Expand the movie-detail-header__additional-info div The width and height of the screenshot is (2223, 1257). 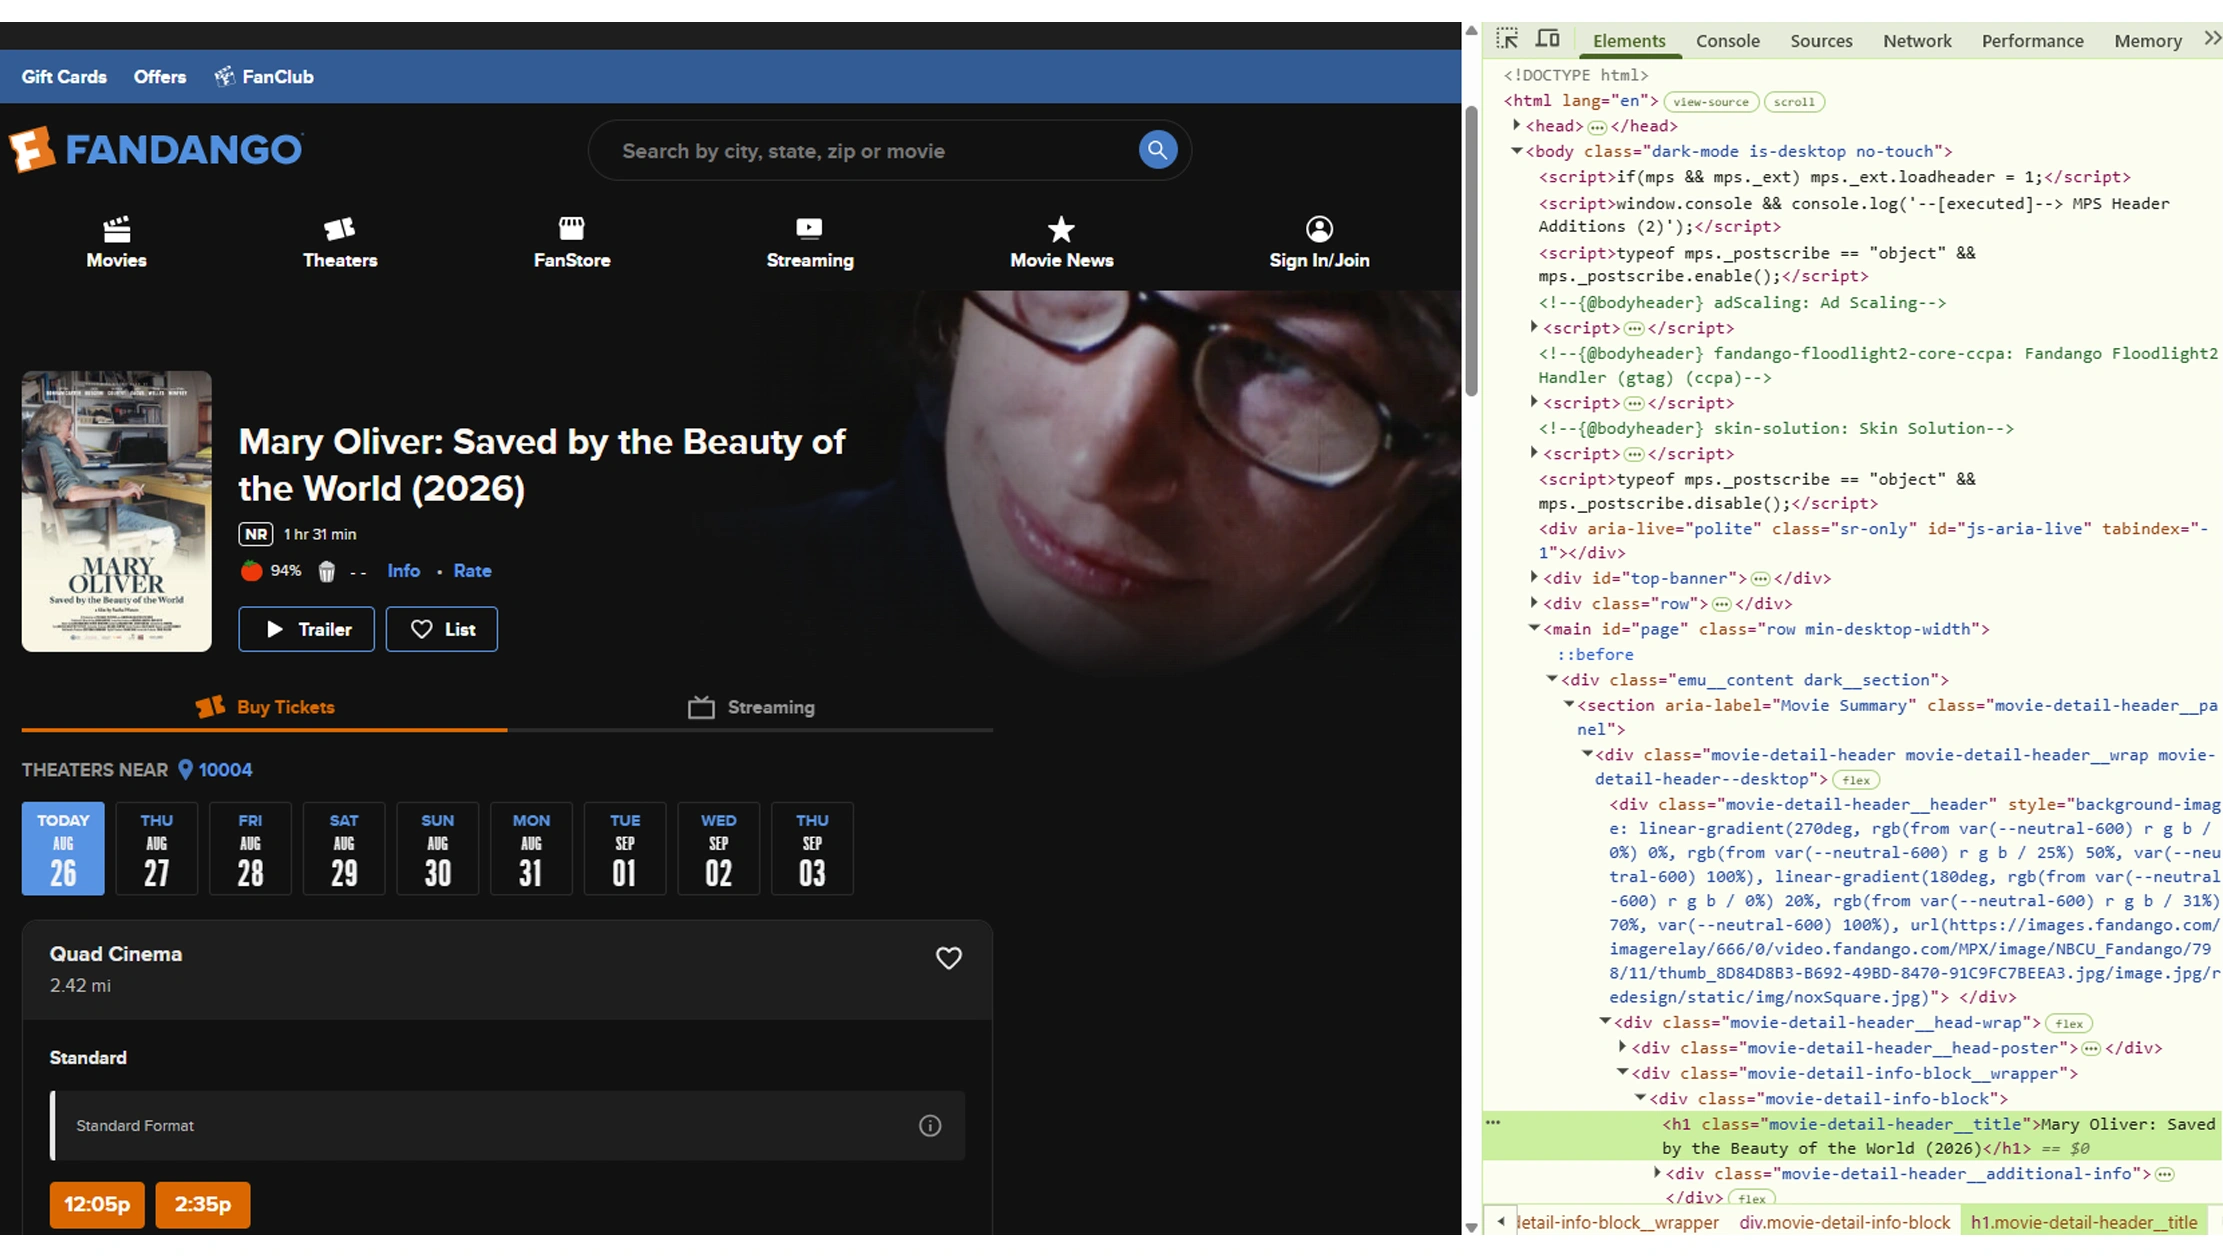1657,1173
